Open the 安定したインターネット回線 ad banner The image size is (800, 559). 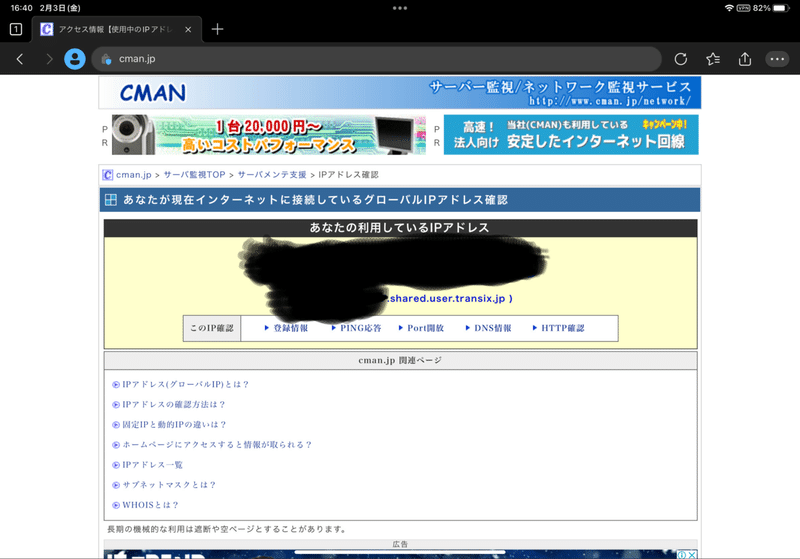[x=571, y=135]
